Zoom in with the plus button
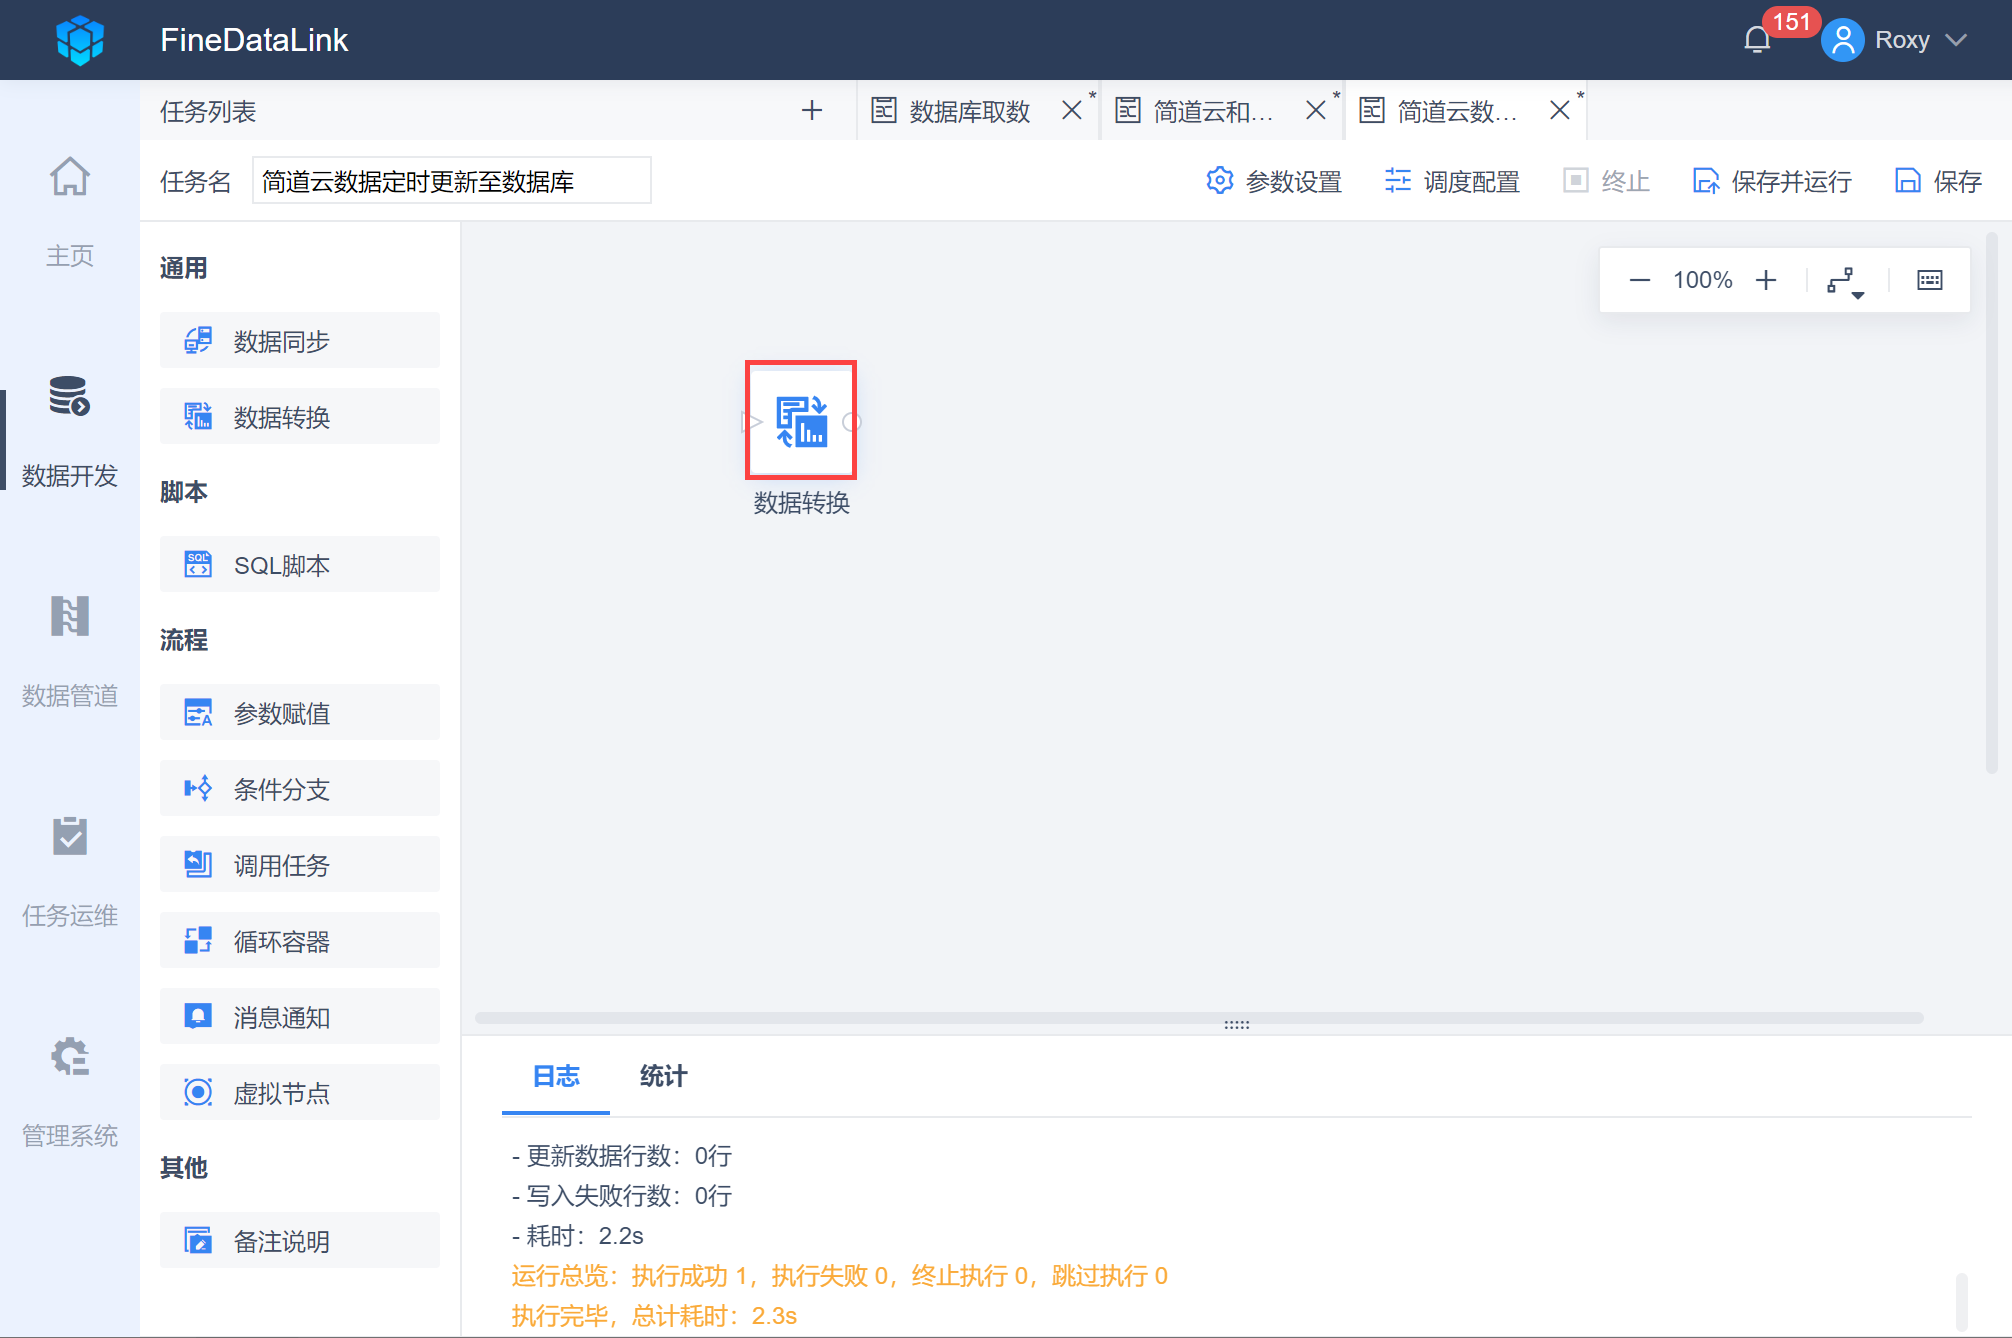The image size is (2012, 1338). pos(1766,280)
